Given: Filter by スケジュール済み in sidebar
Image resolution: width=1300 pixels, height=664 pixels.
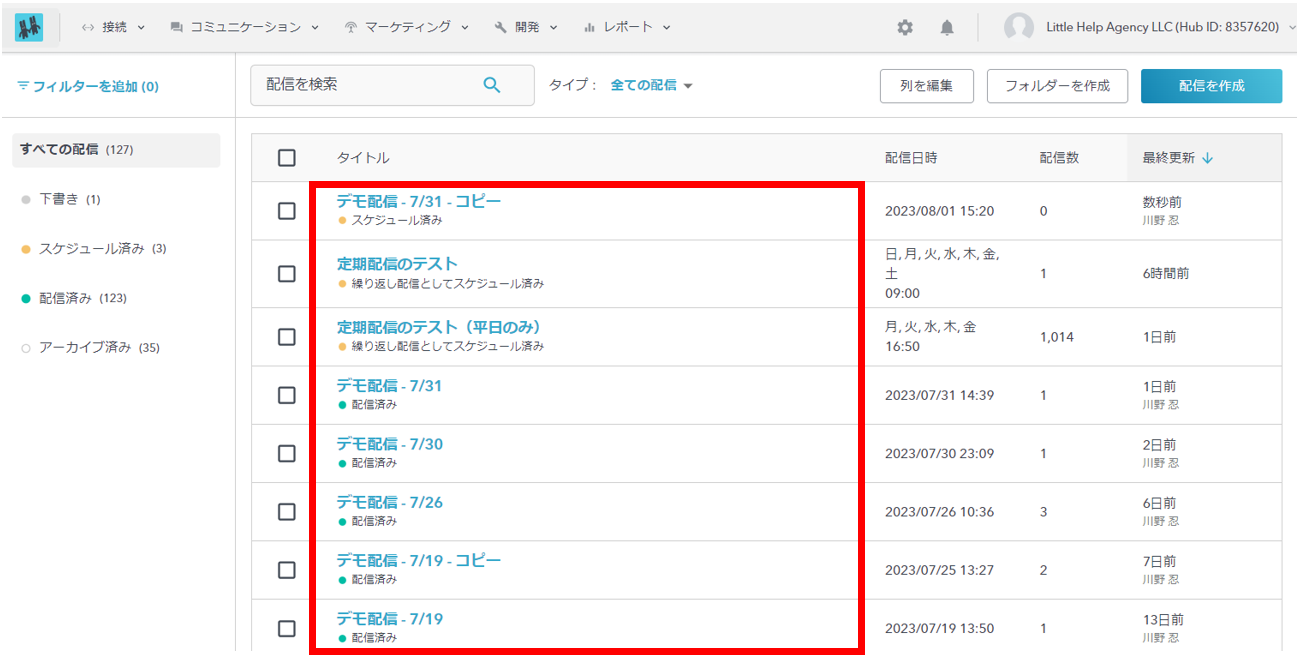Looking at the screenshot, I should 91,249.
